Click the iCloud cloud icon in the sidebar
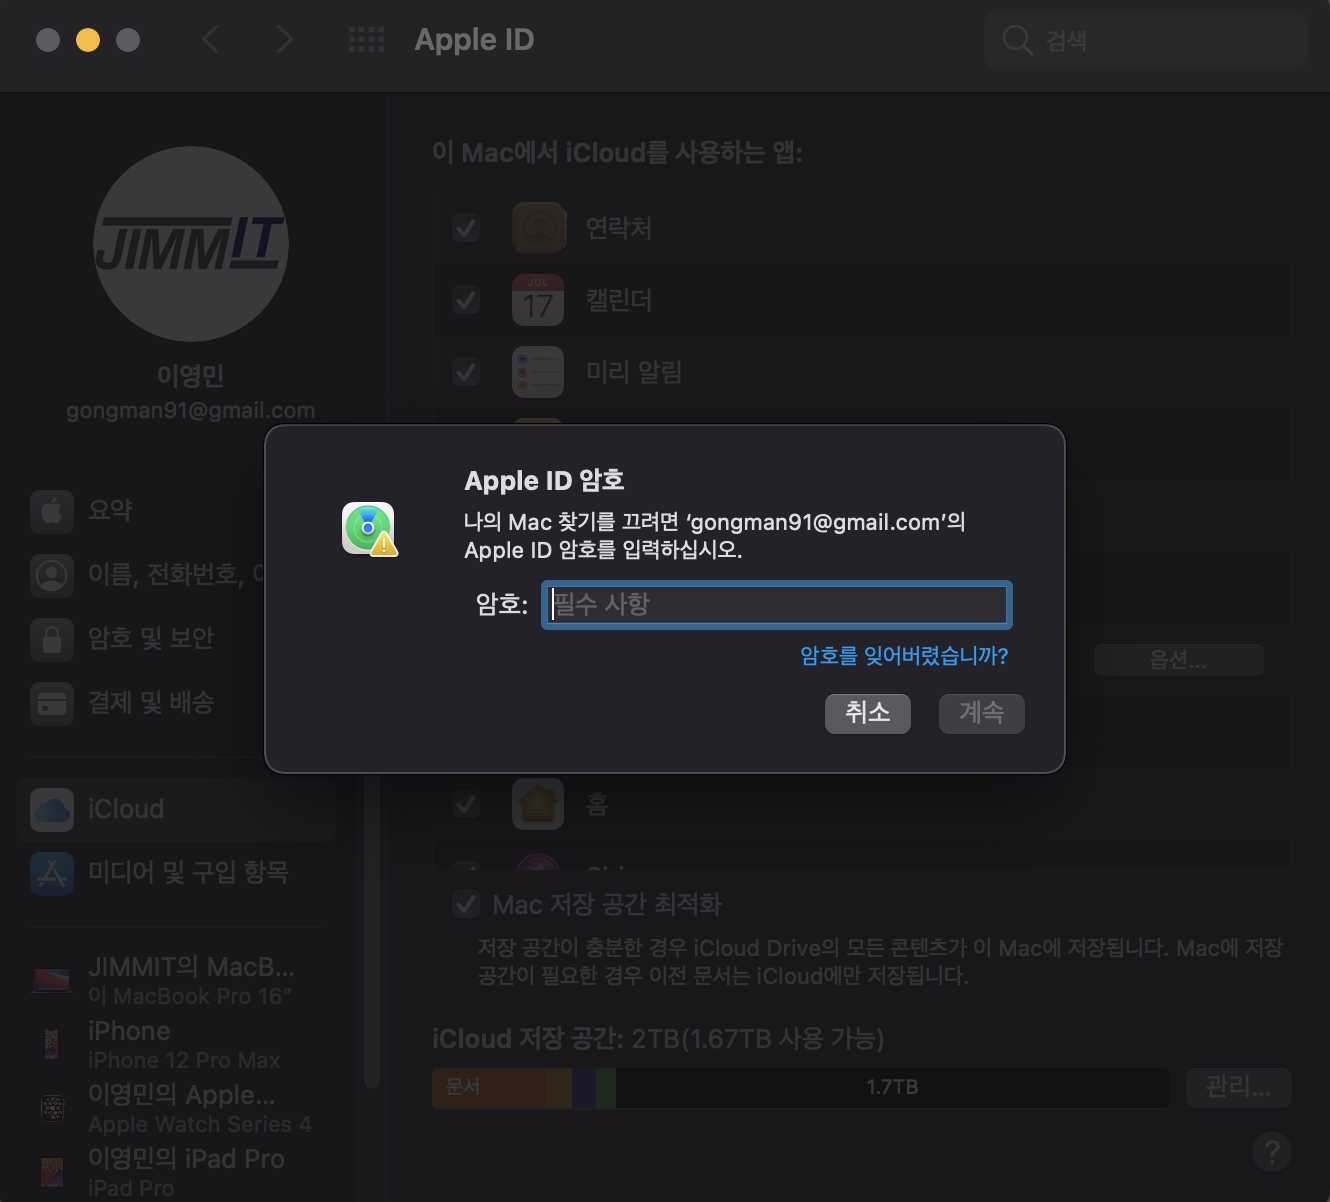 coord(52,809)
